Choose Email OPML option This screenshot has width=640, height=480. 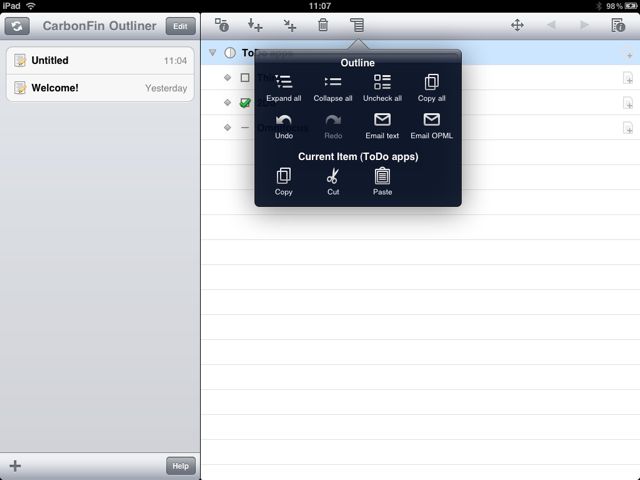tap(431, 127)
